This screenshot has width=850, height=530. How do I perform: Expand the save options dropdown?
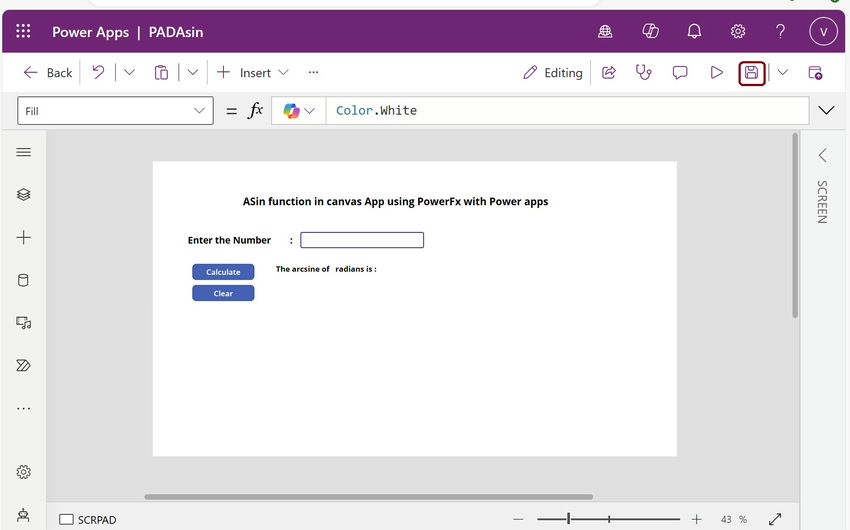click(782, 72)
